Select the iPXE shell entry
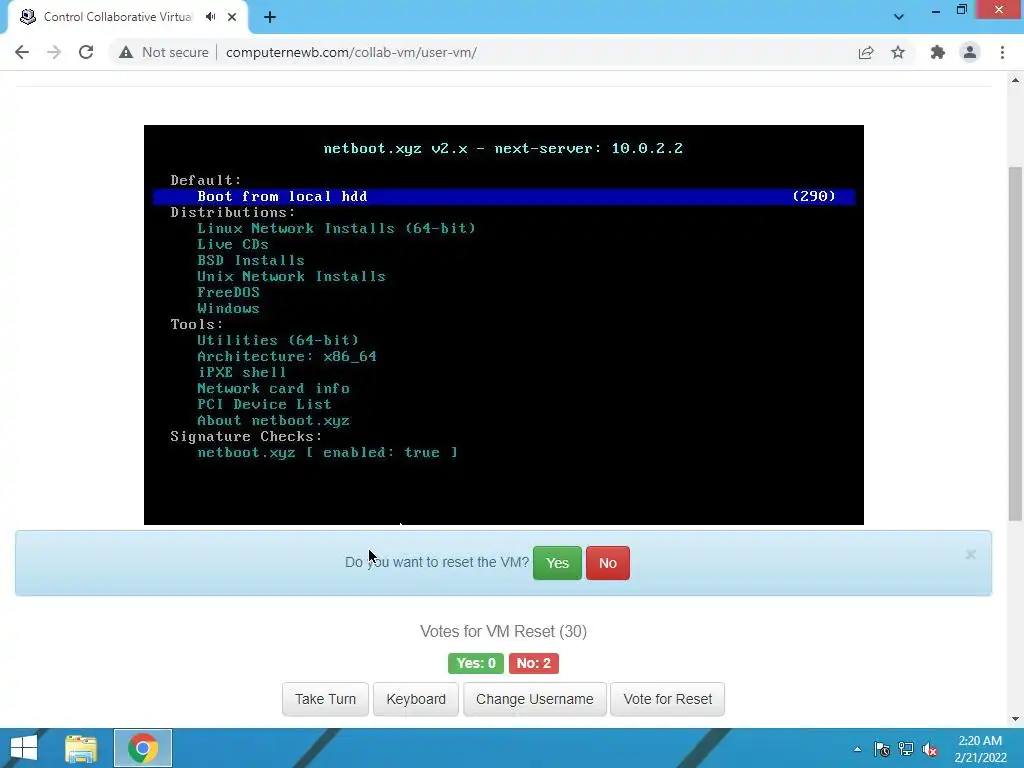The width and height of the screenshot is (1024, 768). pos(242,372)
